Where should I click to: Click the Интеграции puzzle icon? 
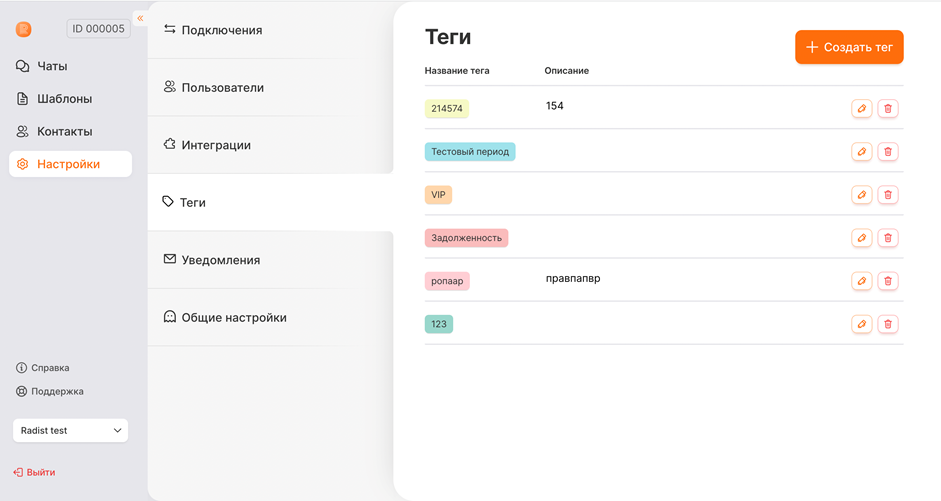(170, 144)
